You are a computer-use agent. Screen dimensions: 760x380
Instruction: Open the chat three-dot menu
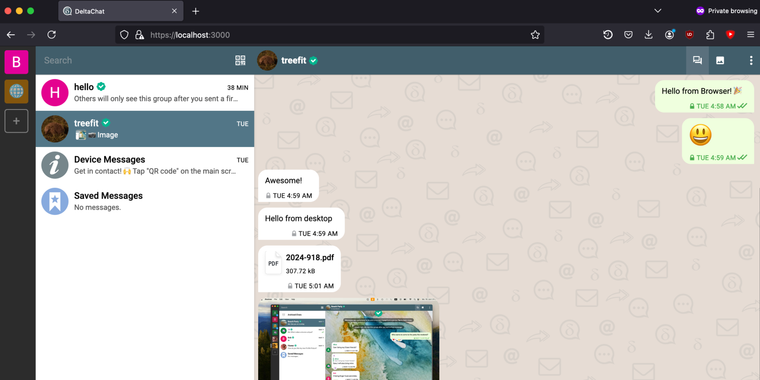point(750,61)
